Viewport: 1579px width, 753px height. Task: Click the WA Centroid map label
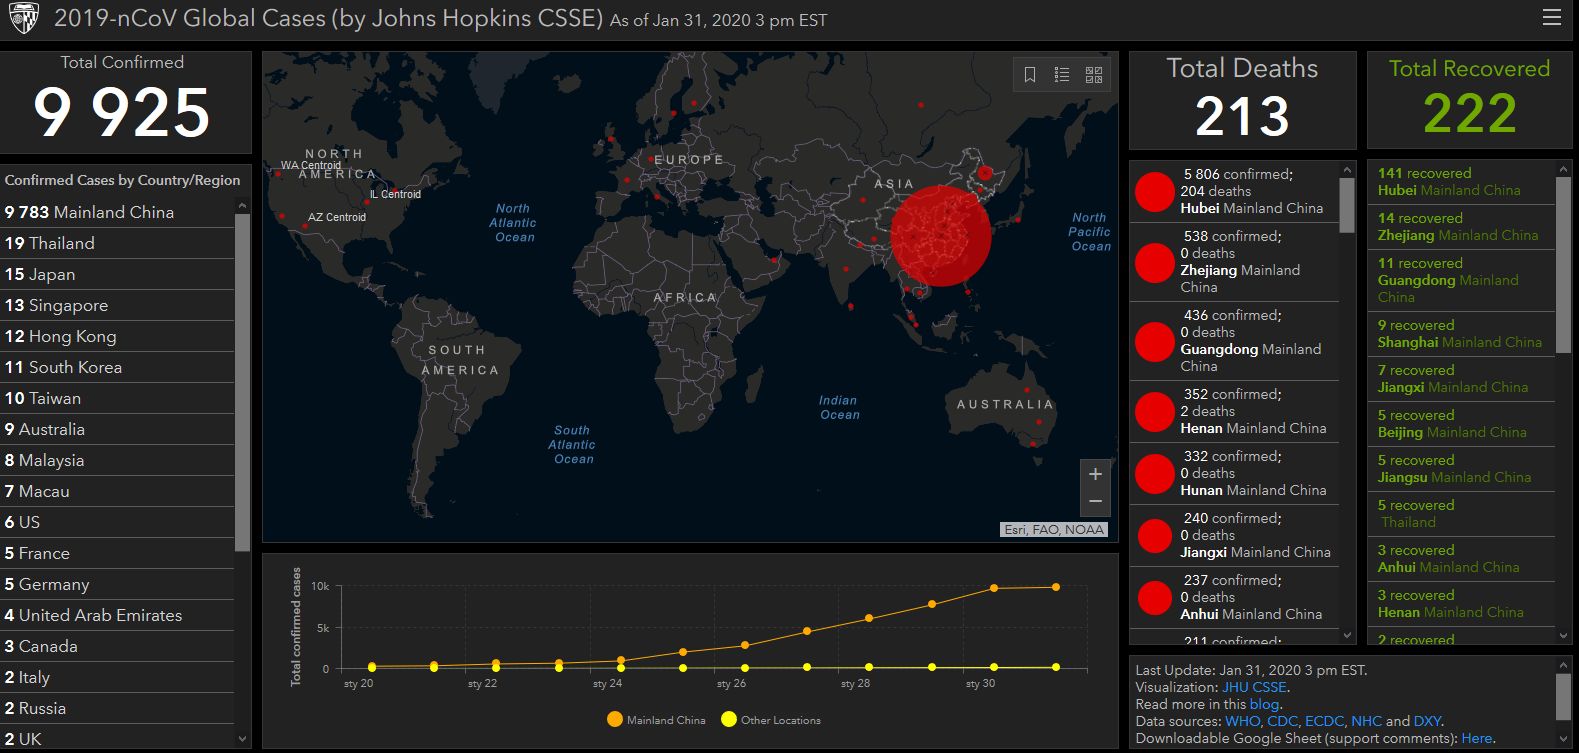click(311, 165)
